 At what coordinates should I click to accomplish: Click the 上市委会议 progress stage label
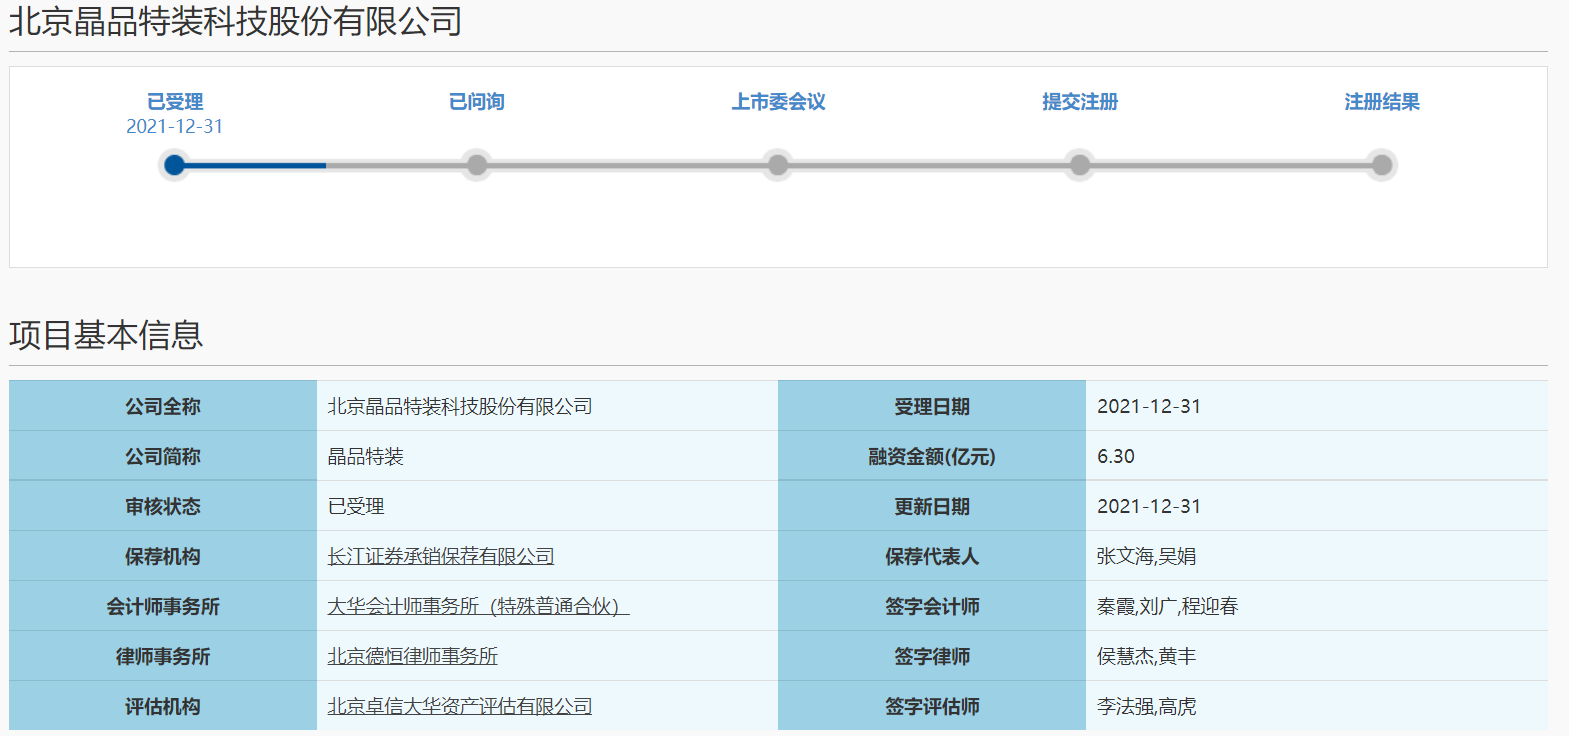pyautogui.click(x=778, y=102)
